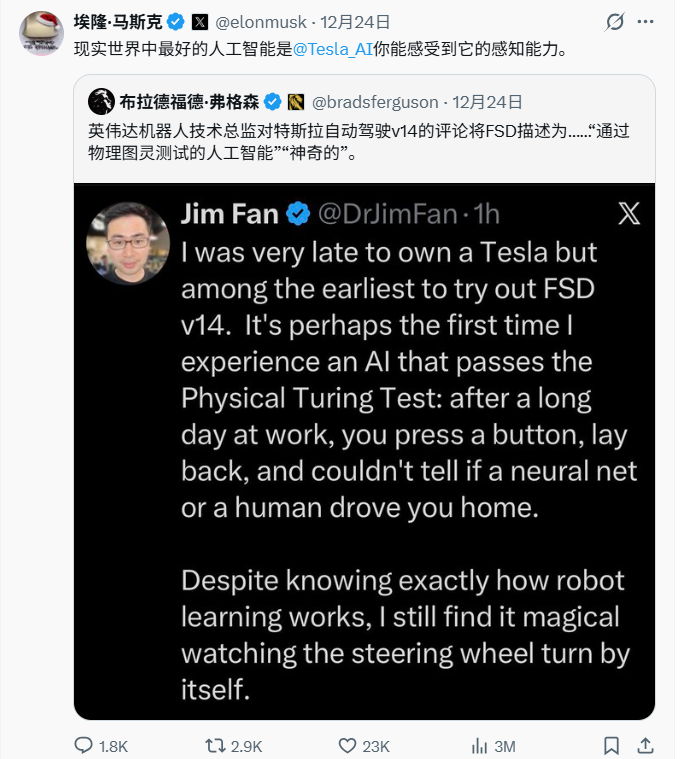The image size is (693, 759).
Task: Click the 埃隆·马斯克 display name
Action: pyautogui.click(x=116, y=21)
